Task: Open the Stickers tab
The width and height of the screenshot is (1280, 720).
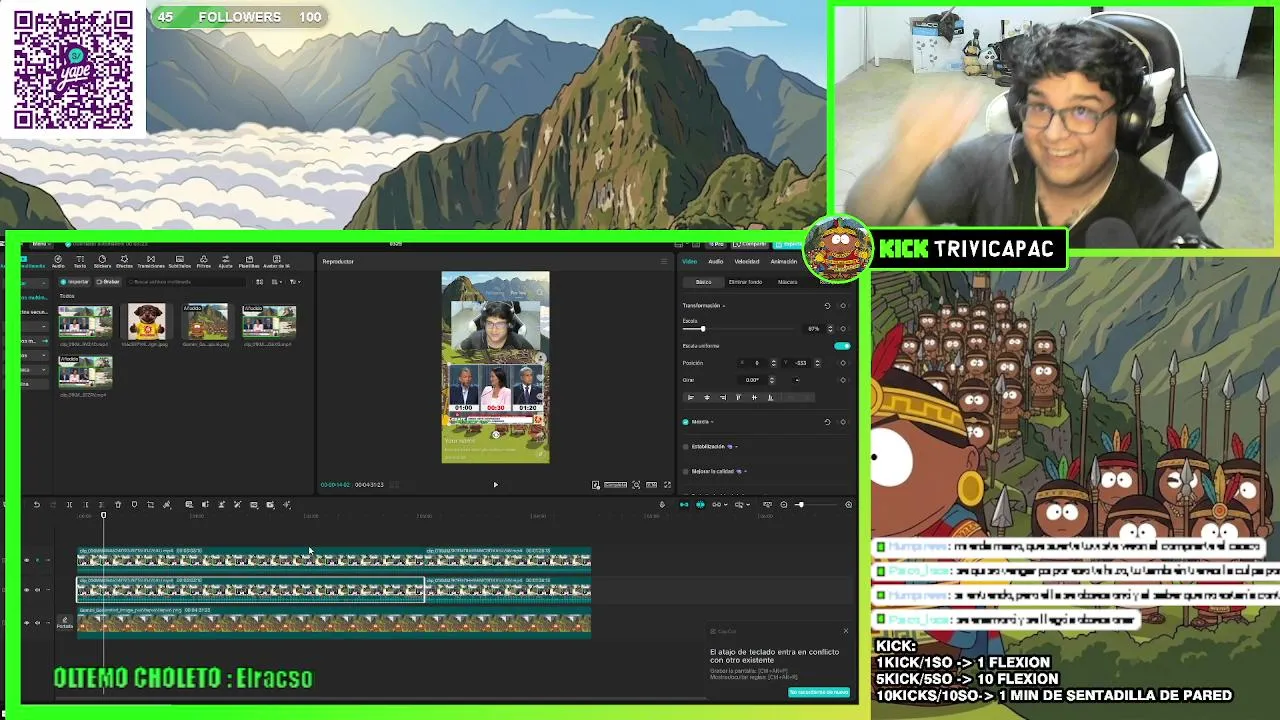Action: (x=102, y=262)
